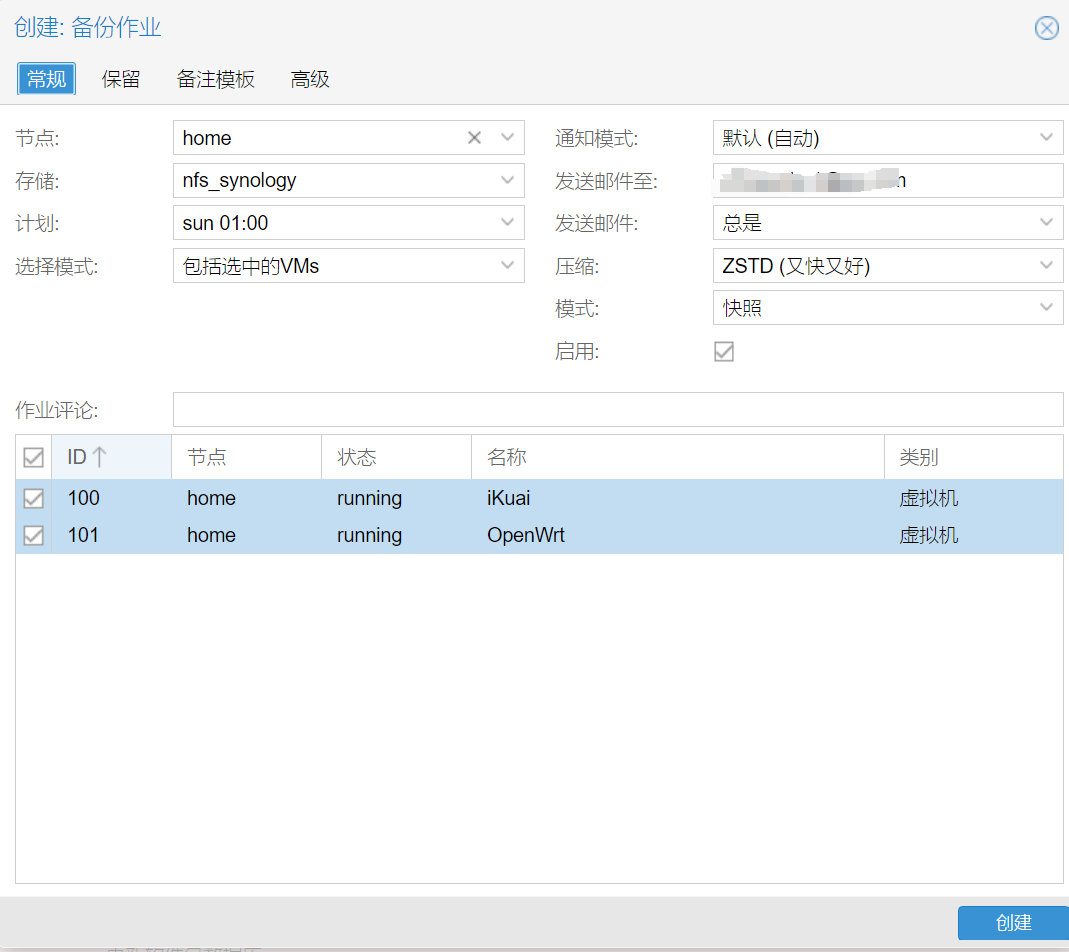Expand the 节点 node dropdown
Screen dimensions: 1069x952
point(507,138)
